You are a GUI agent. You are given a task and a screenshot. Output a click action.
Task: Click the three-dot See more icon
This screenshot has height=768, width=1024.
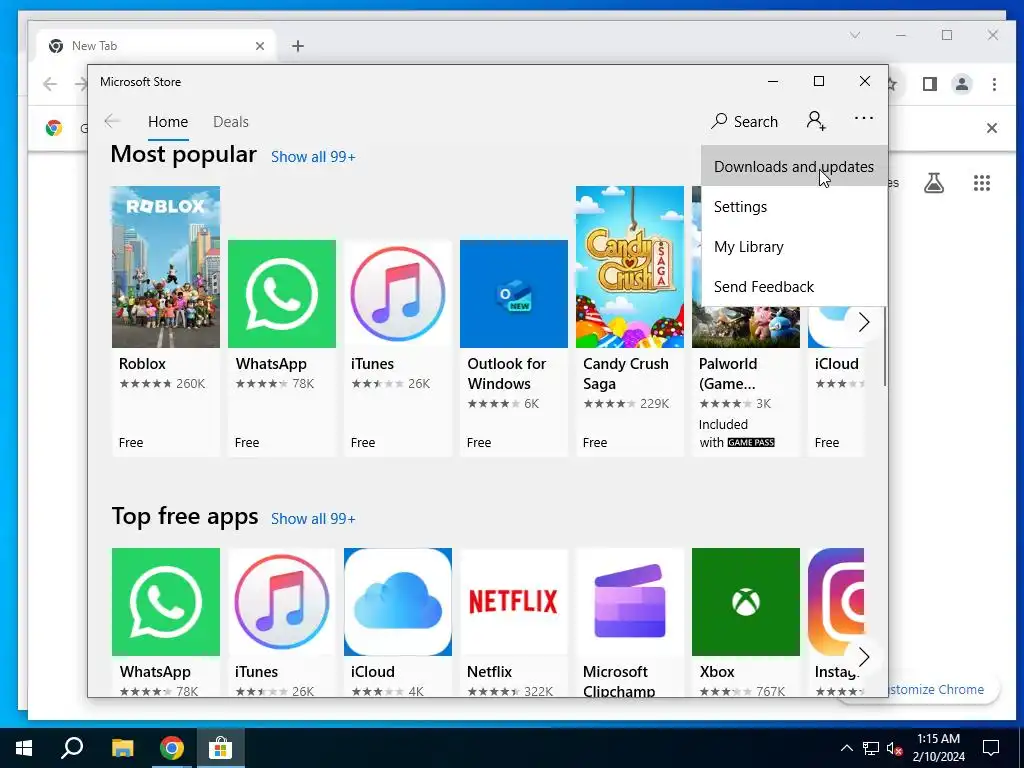863,118
